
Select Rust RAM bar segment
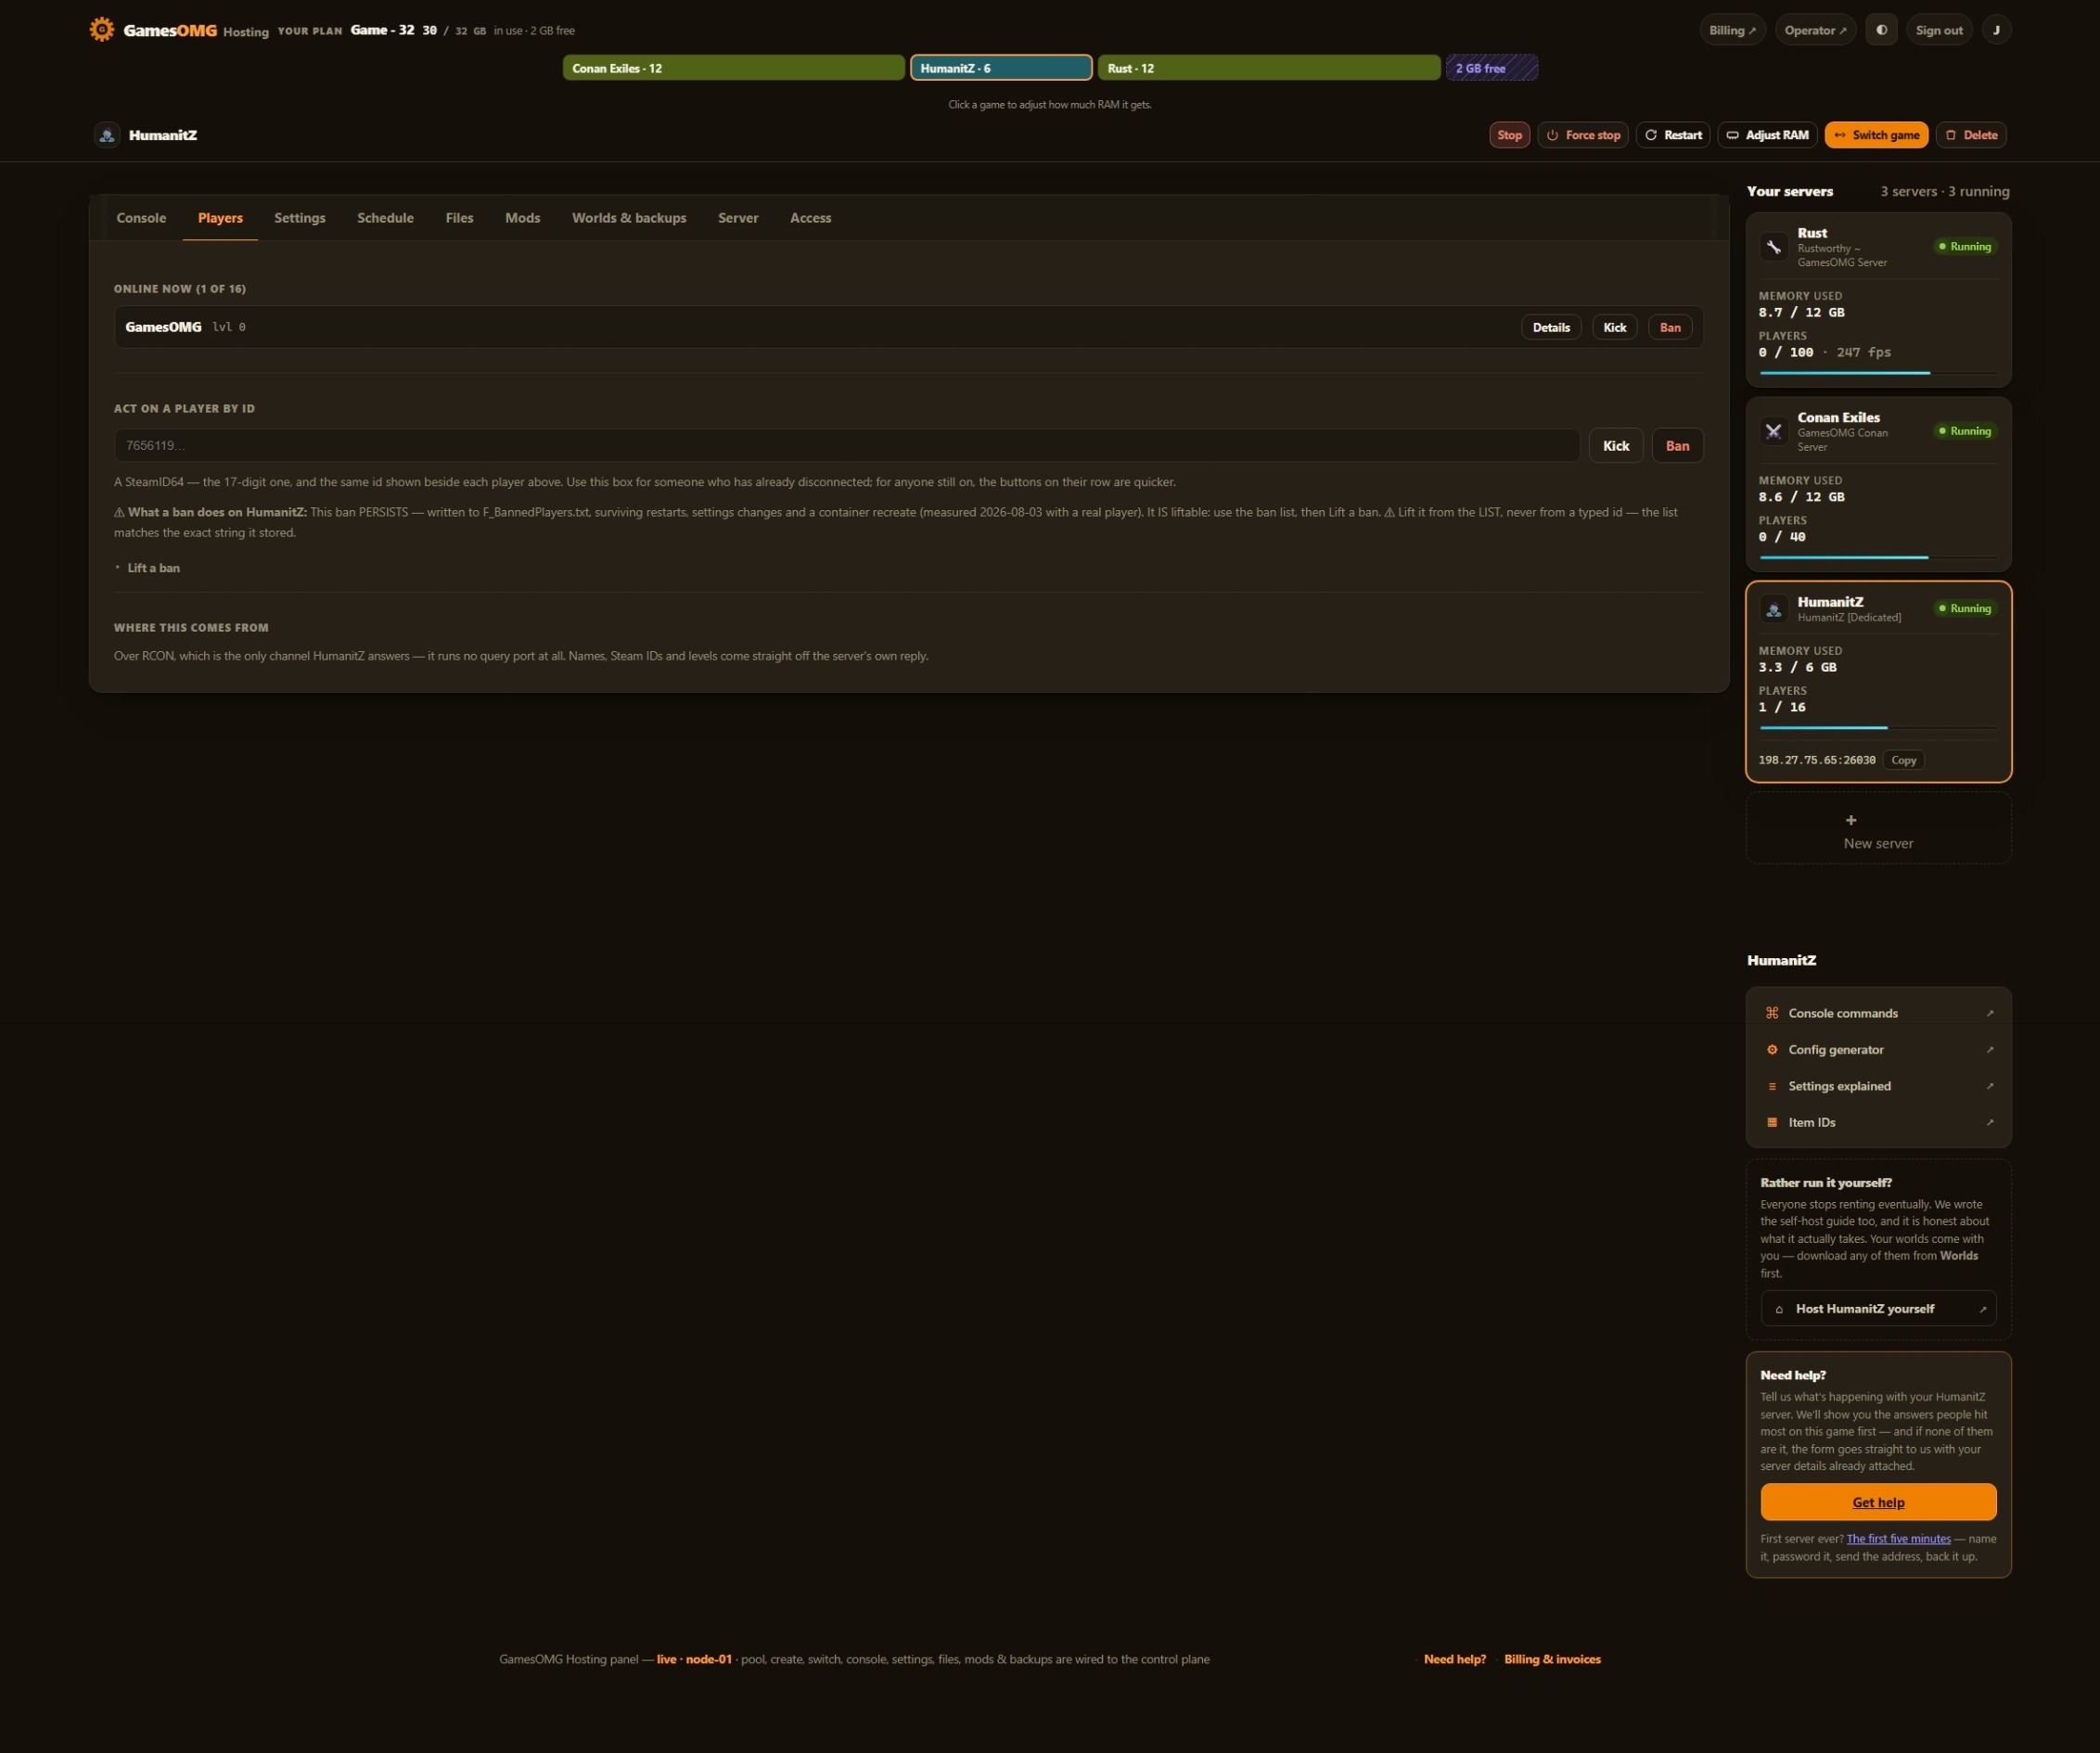[1269, 68]
